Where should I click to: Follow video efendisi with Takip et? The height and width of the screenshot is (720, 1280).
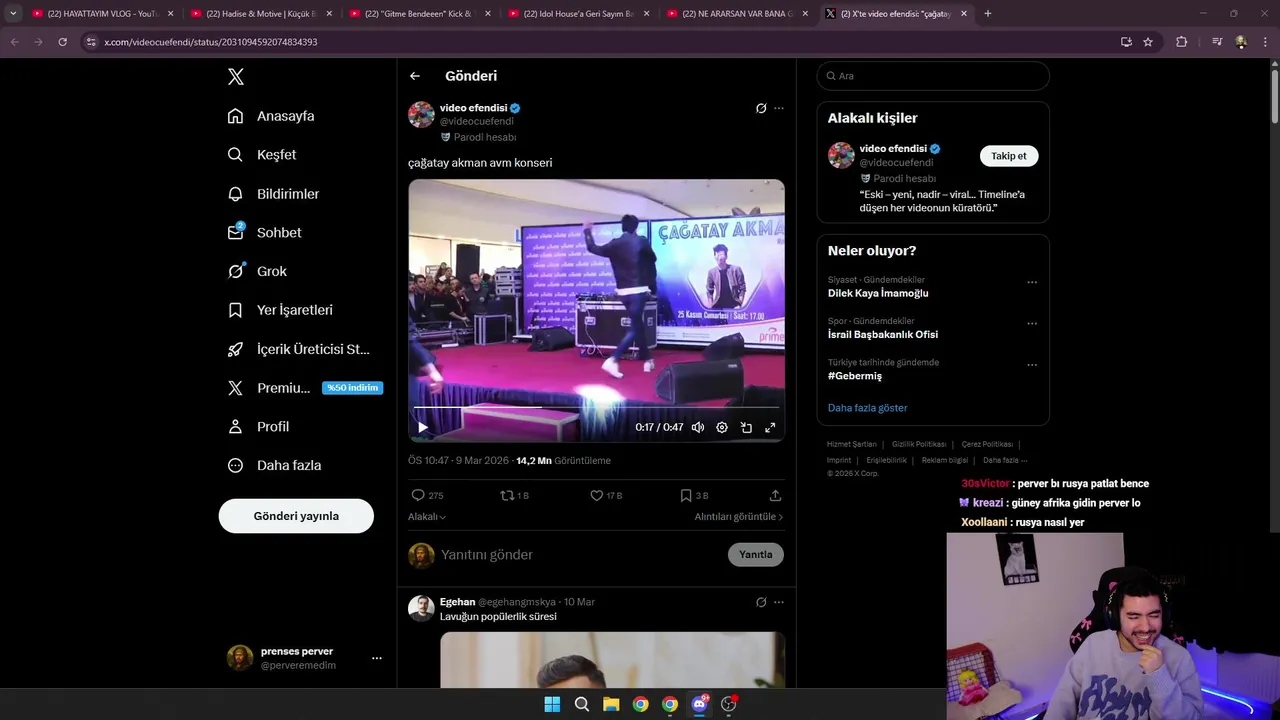[x=1008, y=156]
